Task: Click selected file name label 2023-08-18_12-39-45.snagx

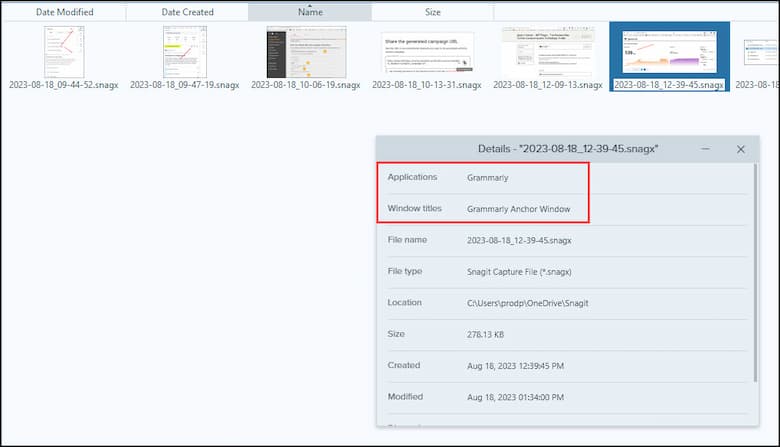Action: (669, 85)
